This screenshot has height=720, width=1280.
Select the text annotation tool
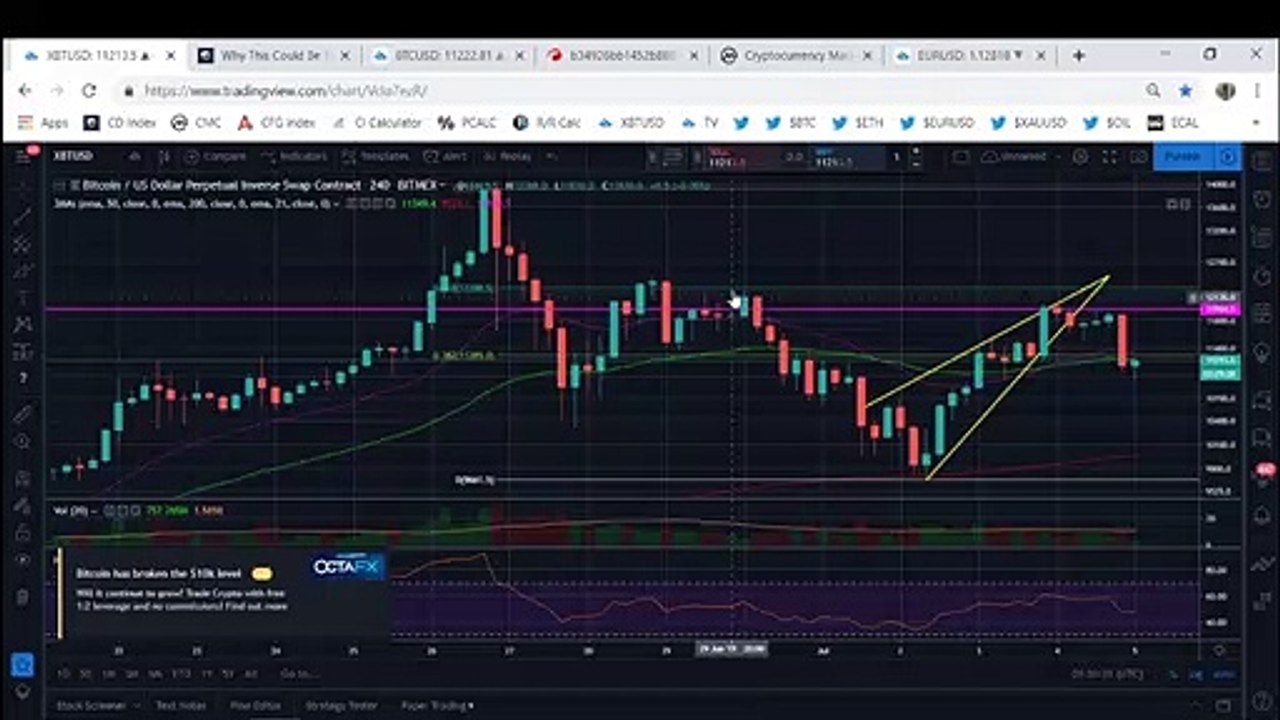click(x=22, y=297)
